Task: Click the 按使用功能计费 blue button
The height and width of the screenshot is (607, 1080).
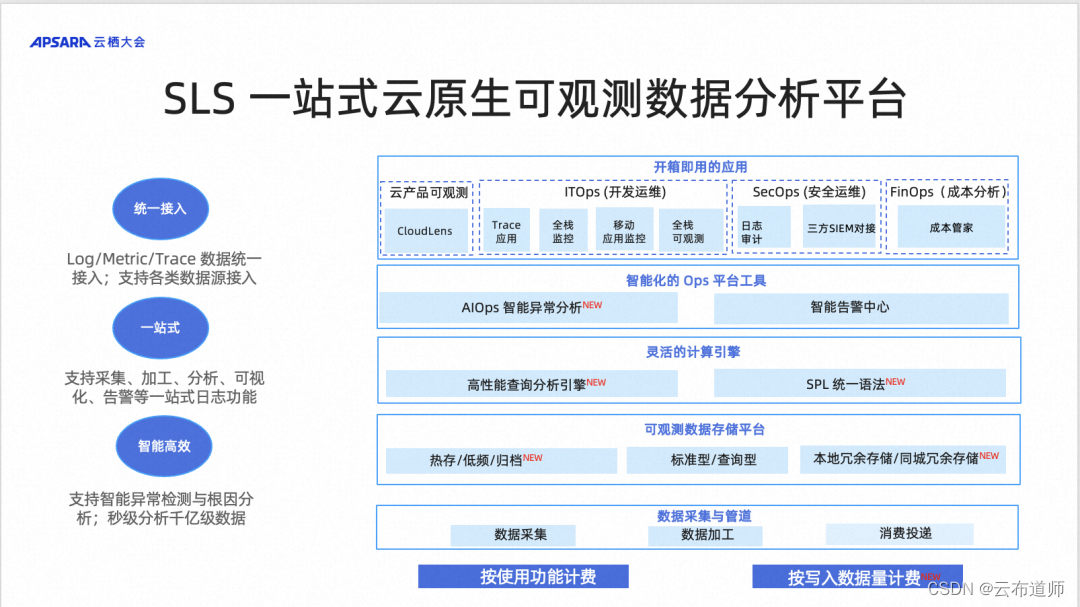Action: click(x=523, y=577)
